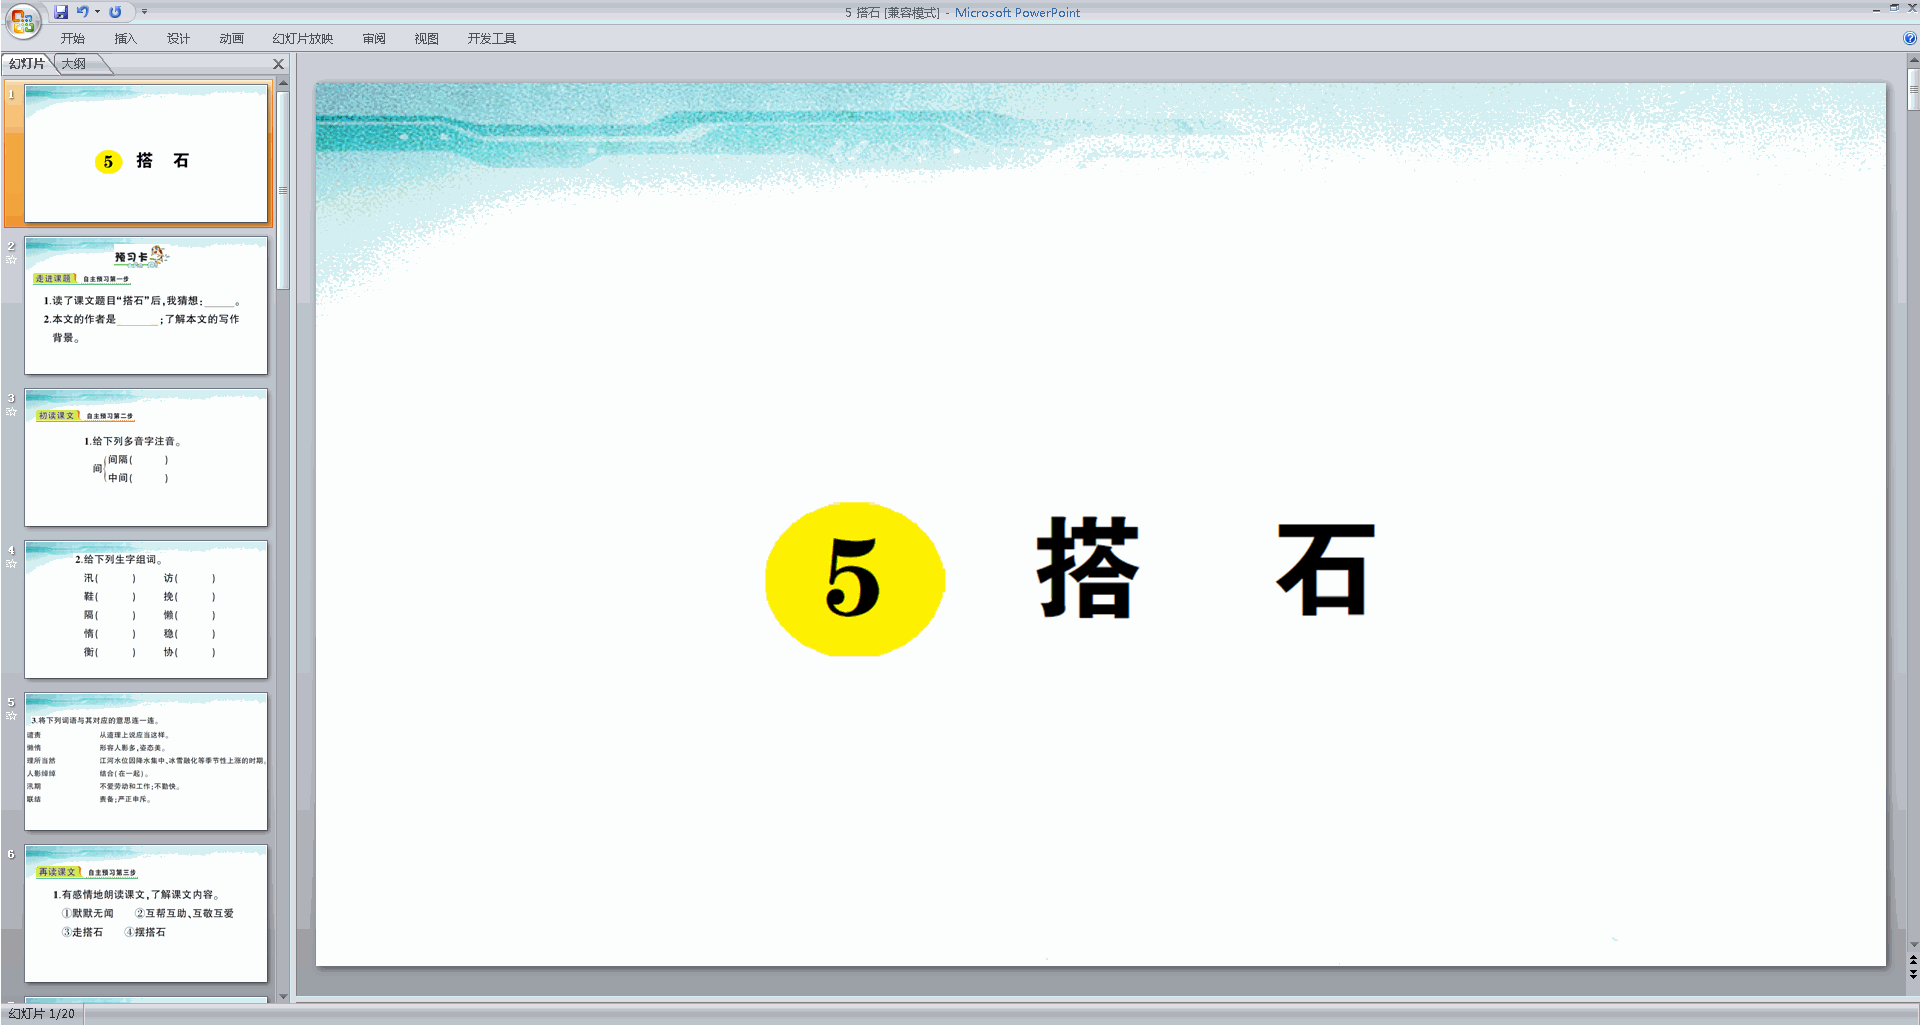Open the 开始 ribbon tab
1920x1025 pixels.
[x=72, y=38]
